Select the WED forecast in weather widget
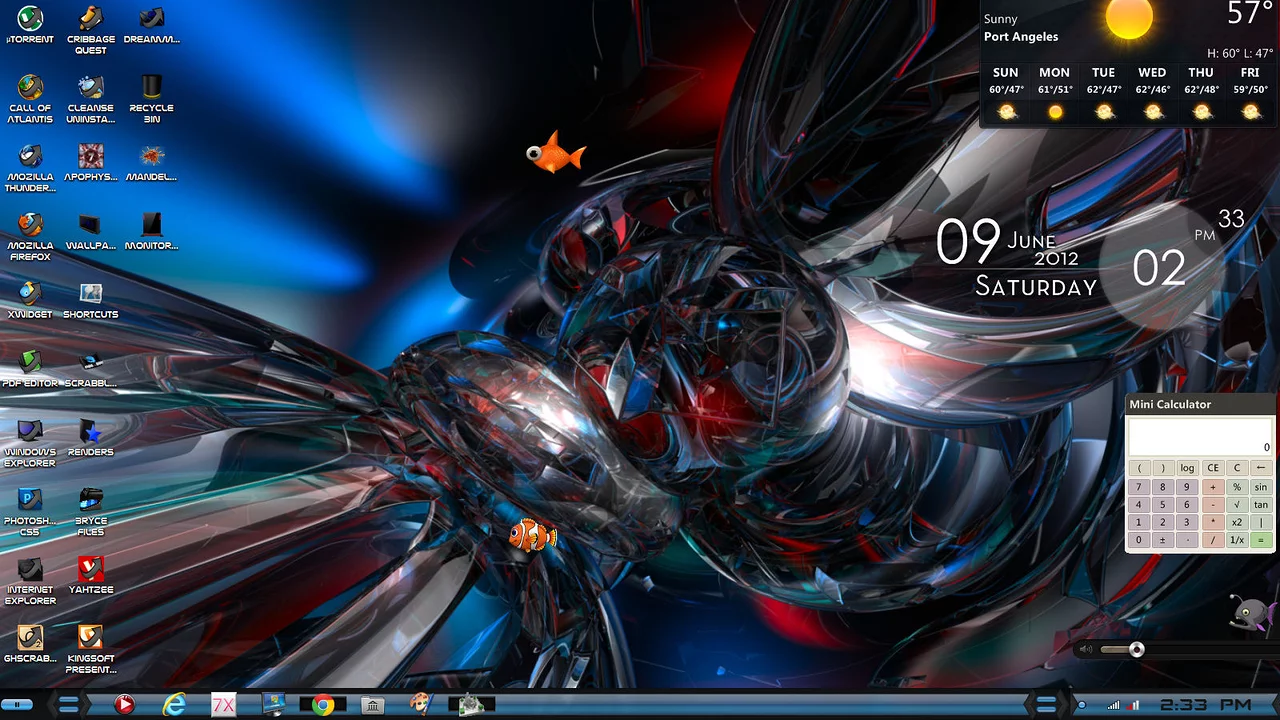This screenshot has width=1280, height=720. (x=1152, y=93)
